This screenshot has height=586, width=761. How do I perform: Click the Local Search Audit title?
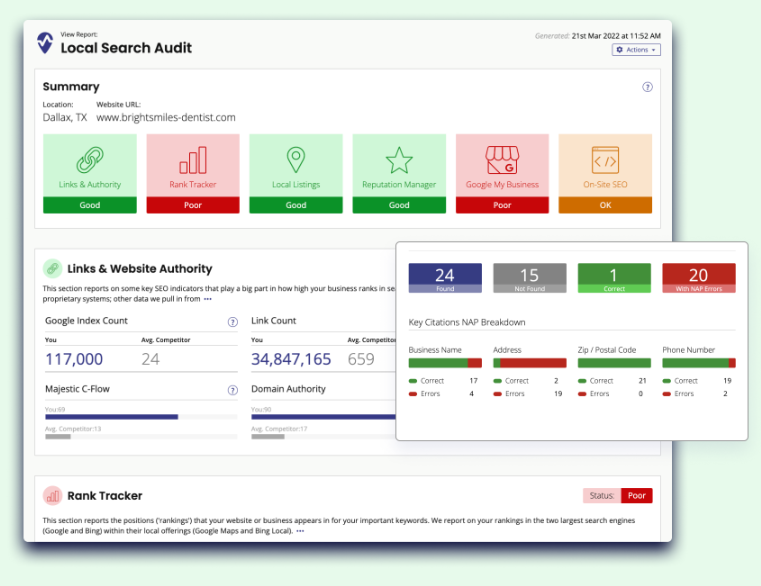pyautogui.click(x=126, y=48)
